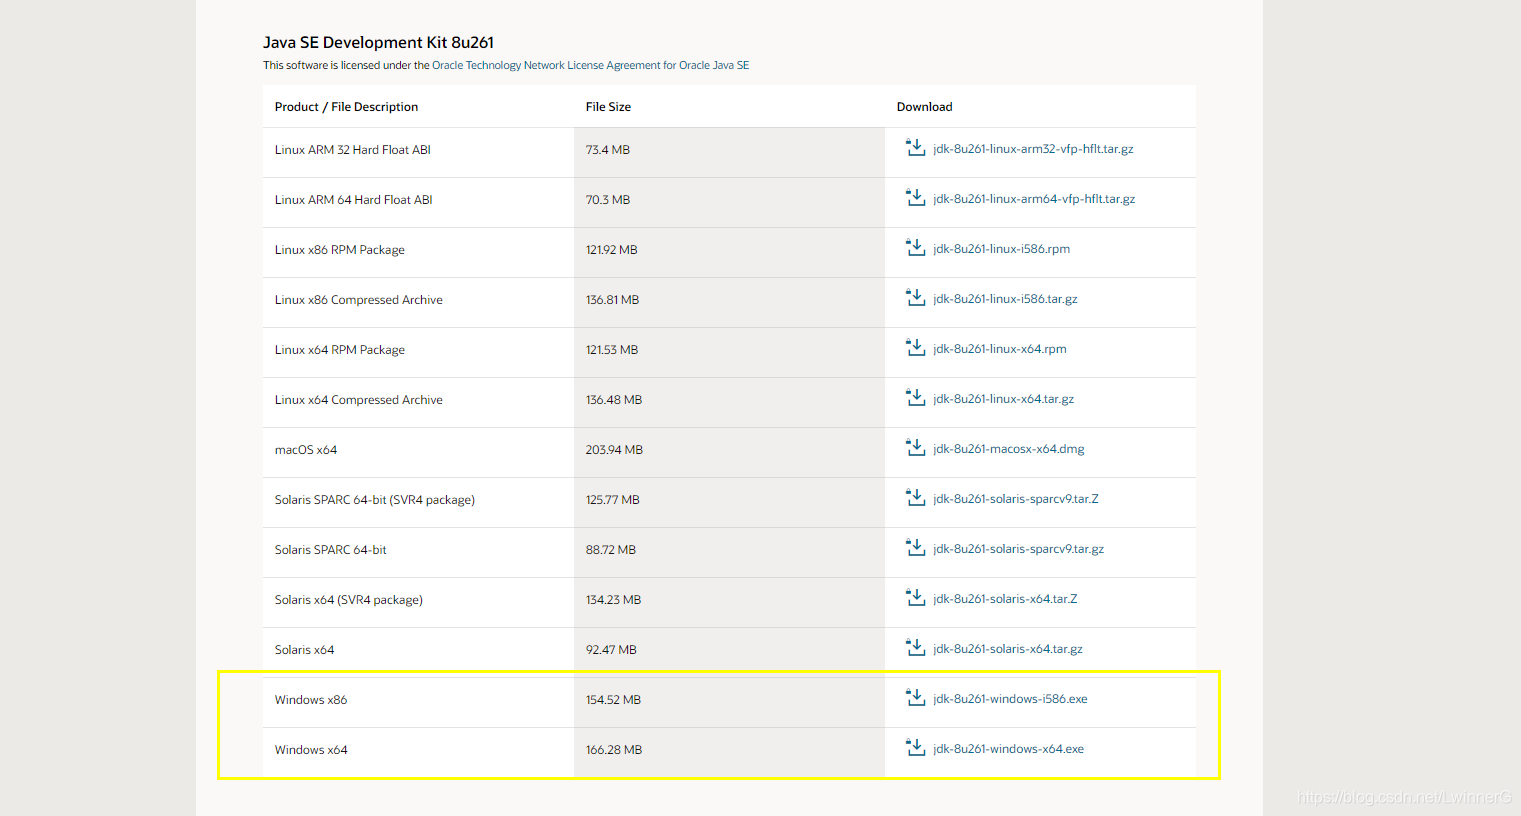
Task: Select 'Linux ARM 32 Hard Float ABI' row text
Action: [x=352, y=150]
